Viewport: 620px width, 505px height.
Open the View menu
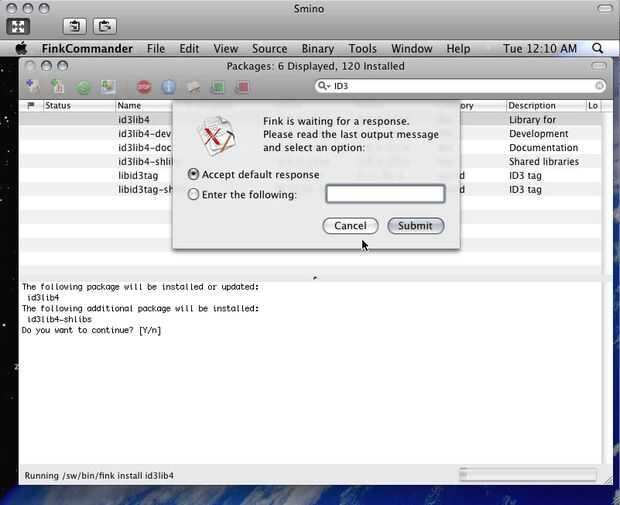pos(225,48)
